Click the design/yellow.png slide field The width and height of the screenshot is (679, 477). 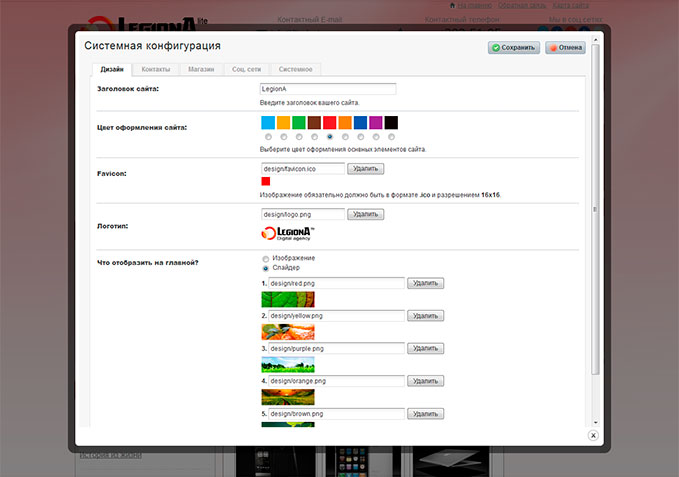click(x=336, y=316)
